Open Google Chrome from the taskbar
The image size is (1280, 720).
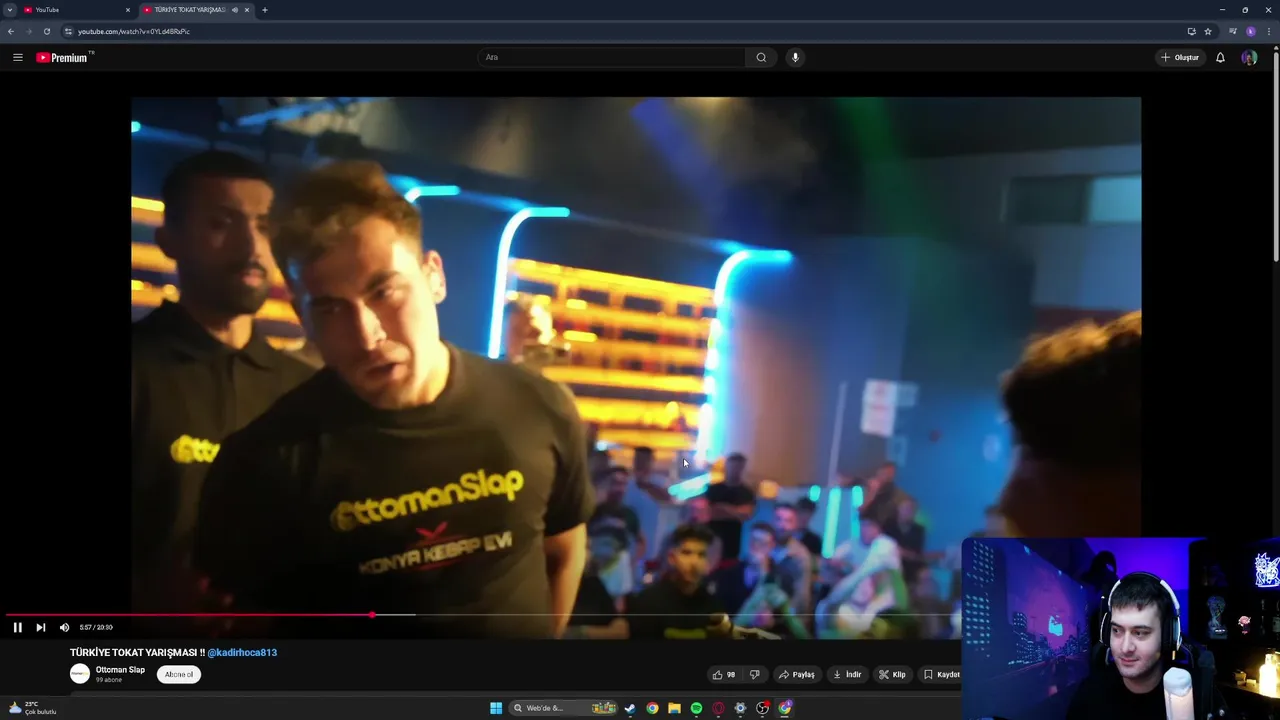tap(652, 708)
